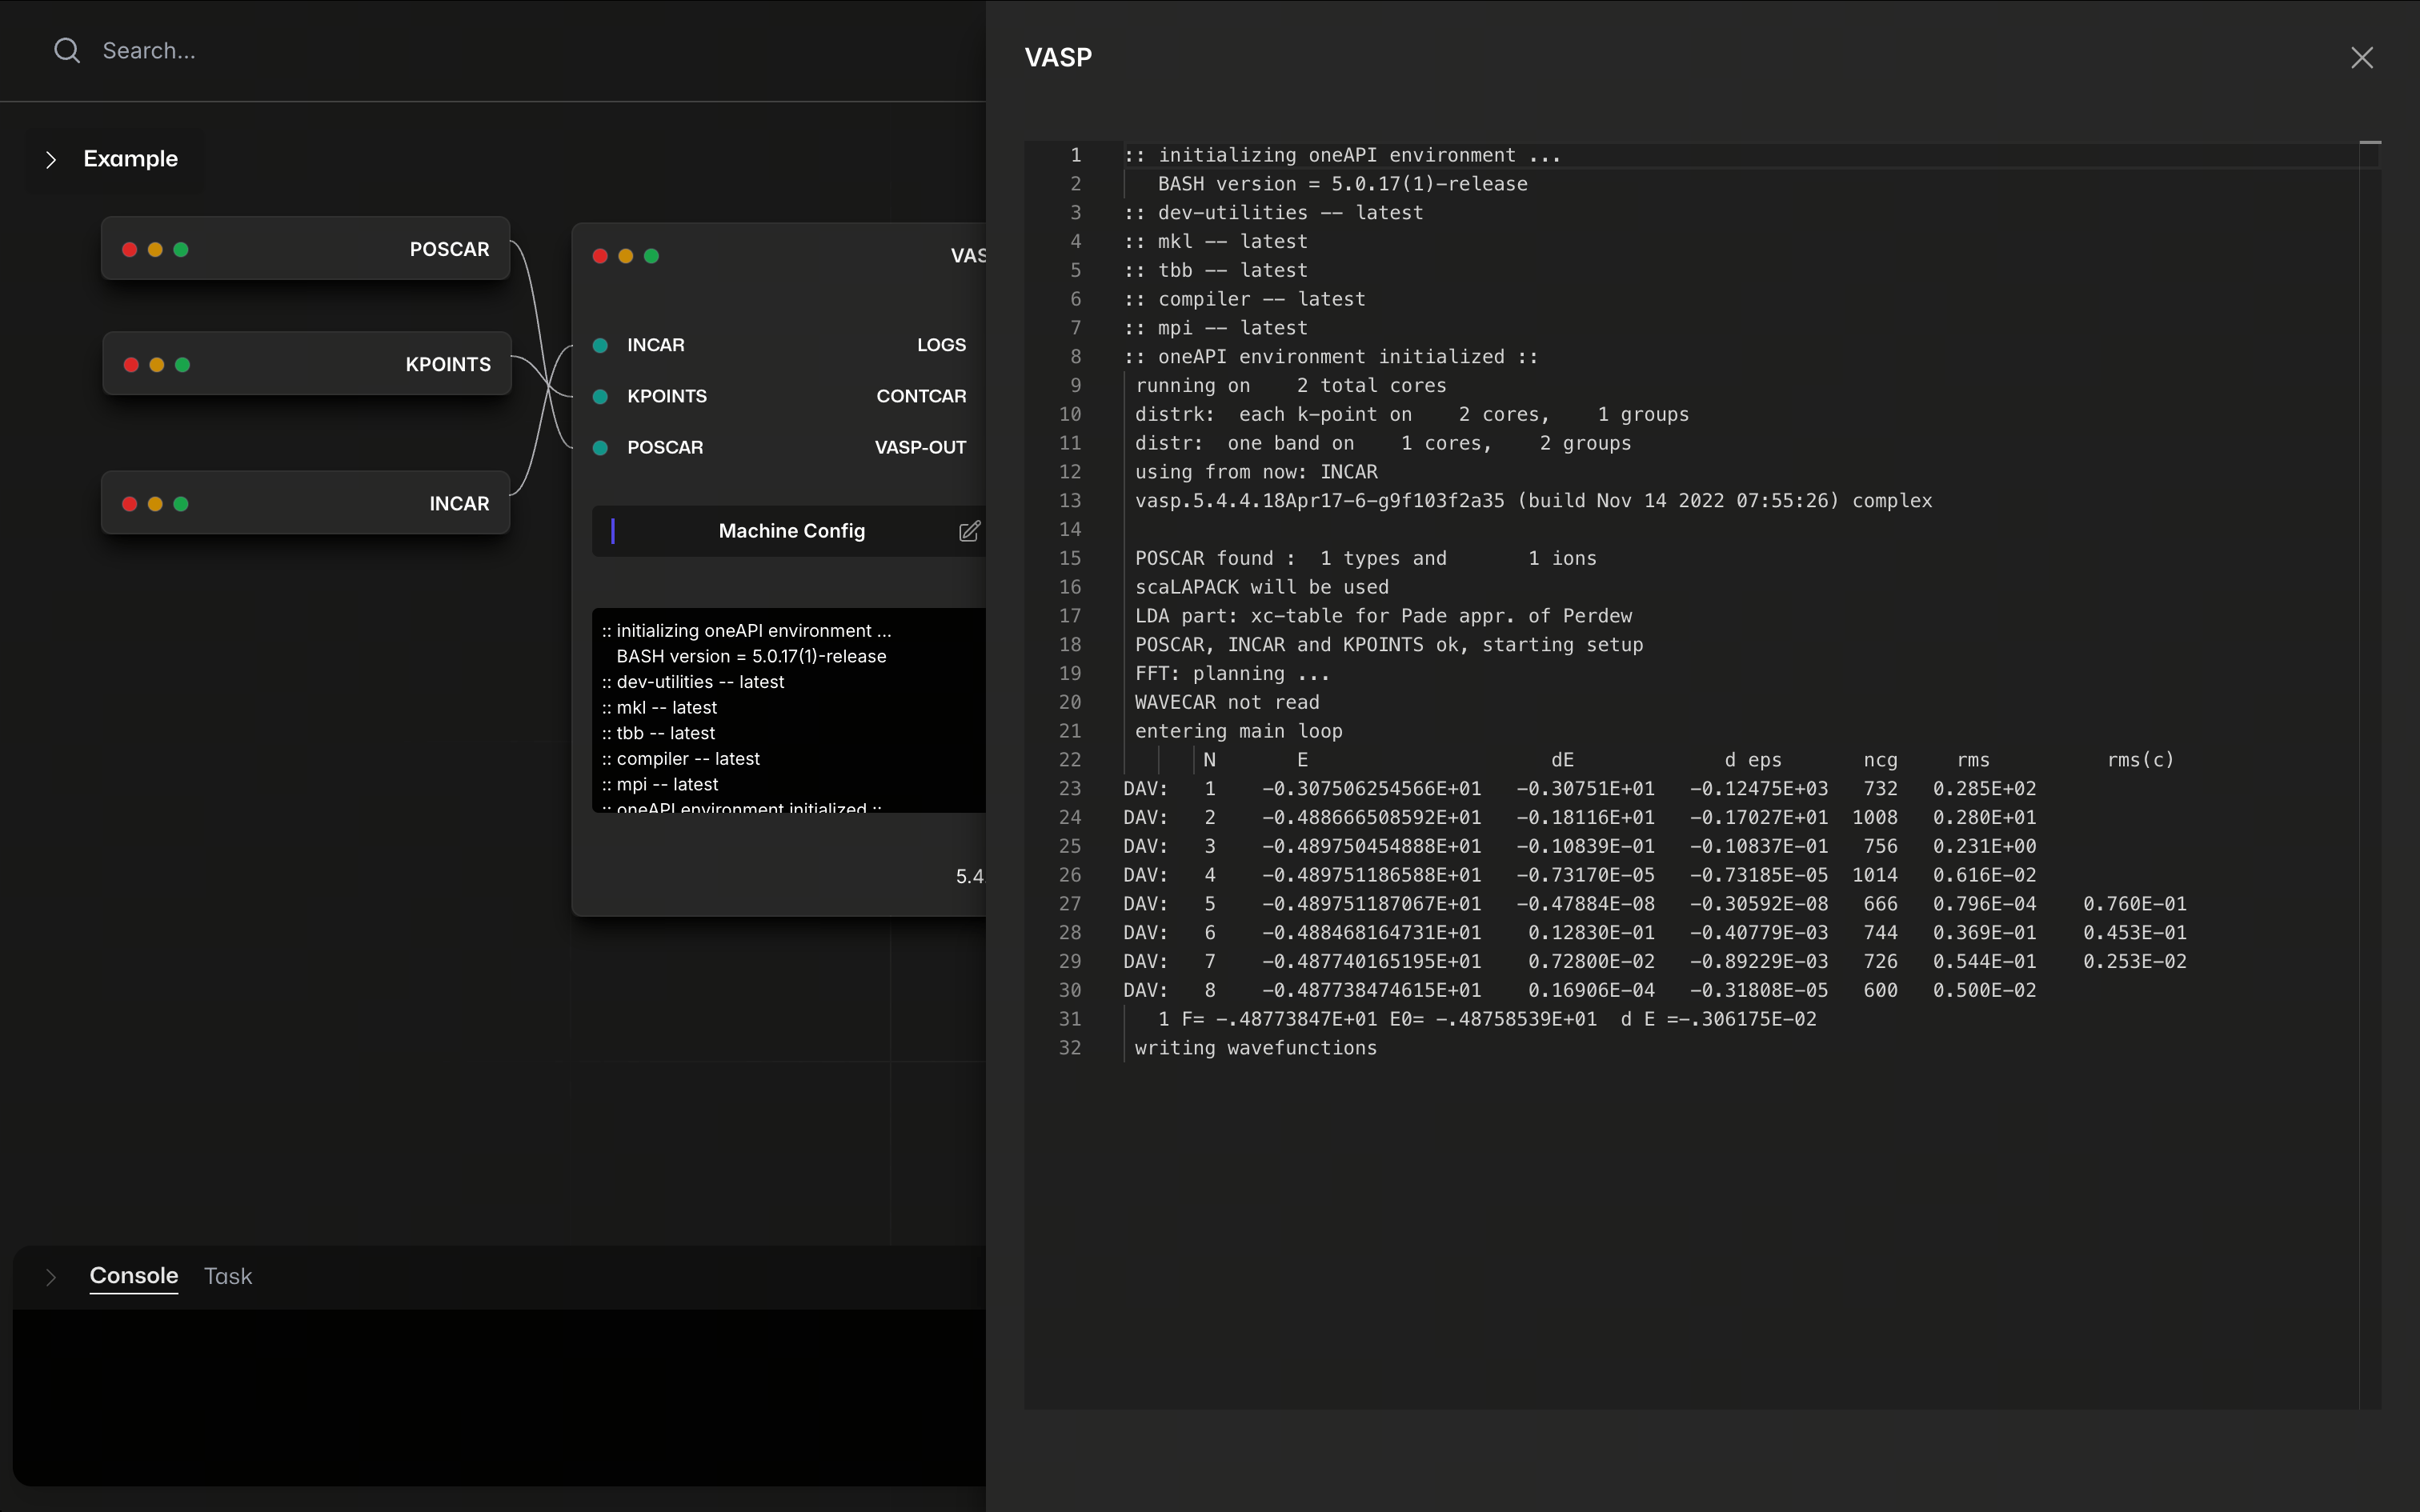This screenshot has height=1512, width=2420.
Task: Open the Machine Config settings
Action: [x=791, y=531]
